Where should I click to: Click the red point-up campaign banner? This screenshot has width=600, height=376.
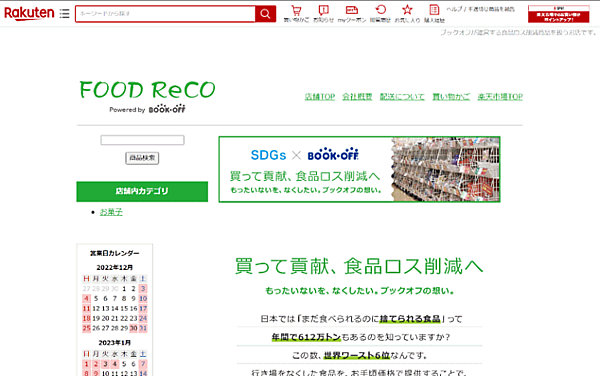(x=559, y=14)
